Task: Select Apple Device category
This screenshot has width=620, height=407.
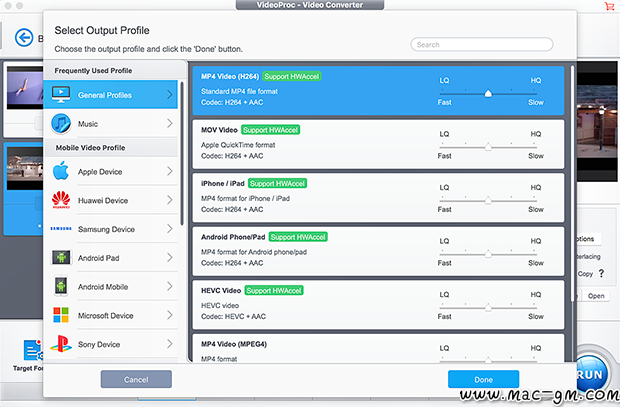Action: (x=110, y=171)
